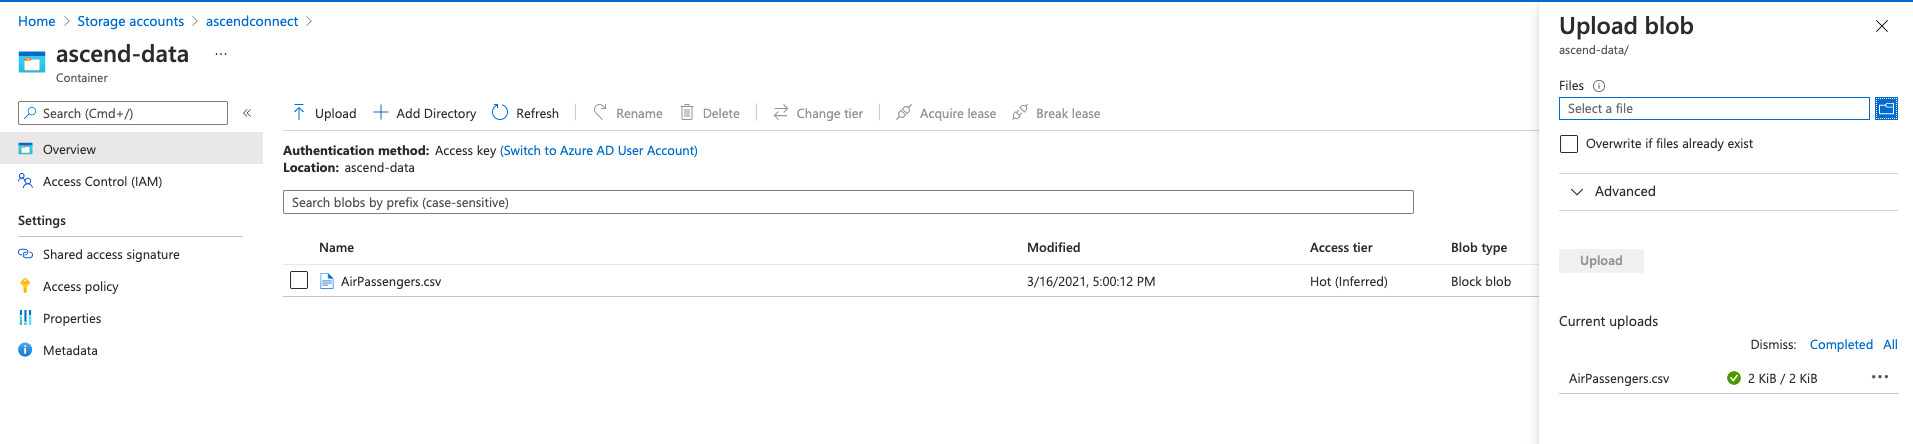The width and height of the screenshot is (1913, 444).
Task: Click the Refresh circular arrow icon
Action: pyautogui.click(x=500, y=112)
